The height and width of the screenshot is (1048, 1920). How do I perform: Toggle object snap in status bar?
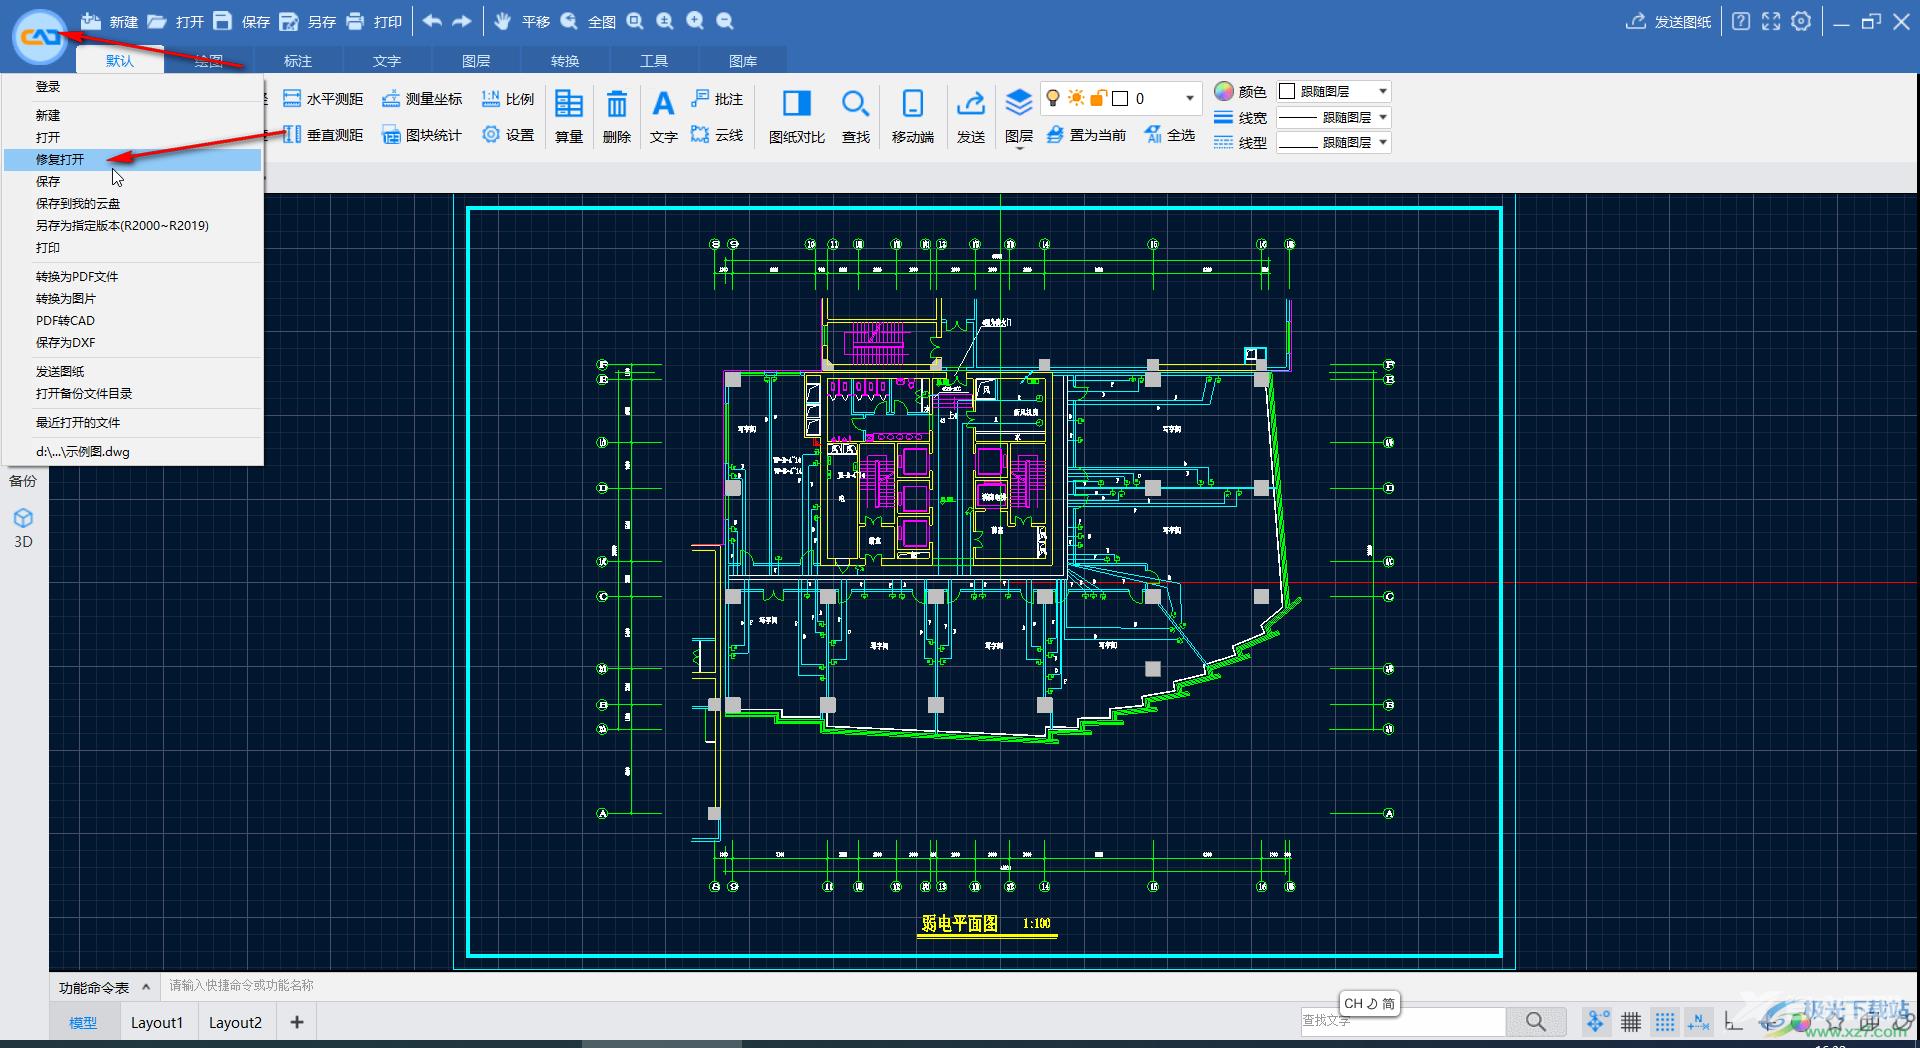point(1597,1022)
